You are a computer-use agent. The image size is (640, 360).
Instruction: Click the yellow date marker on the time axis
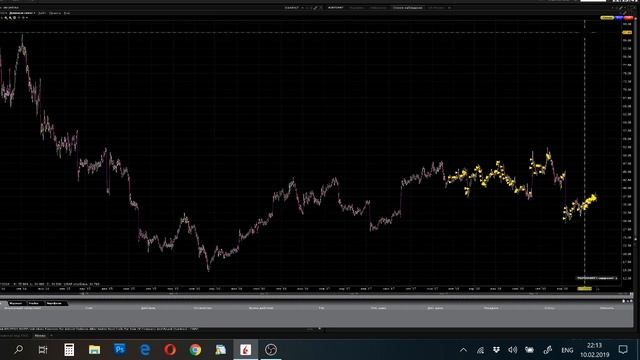pyautogui.click(x=584, y=289)
